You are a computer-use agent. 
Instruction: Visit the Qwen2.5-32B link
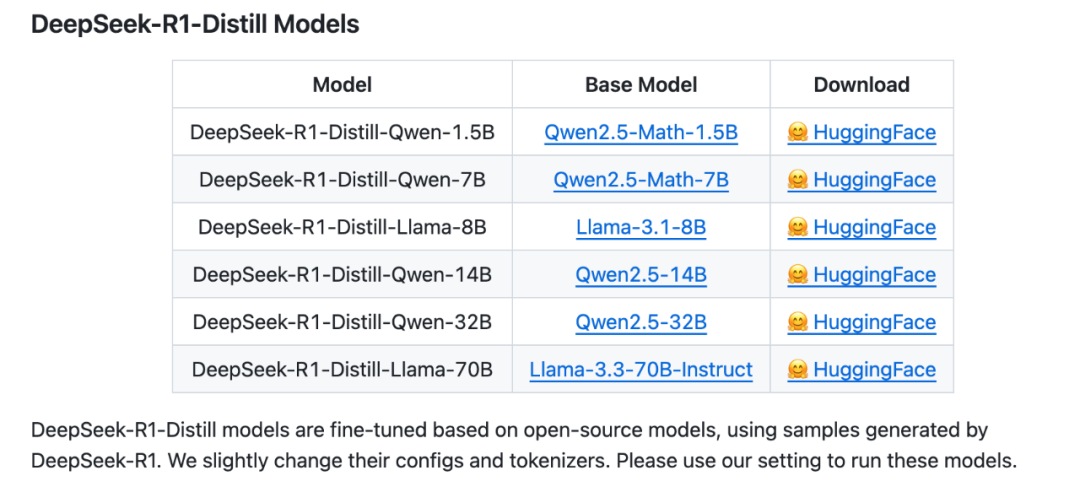tap(641, 322)
